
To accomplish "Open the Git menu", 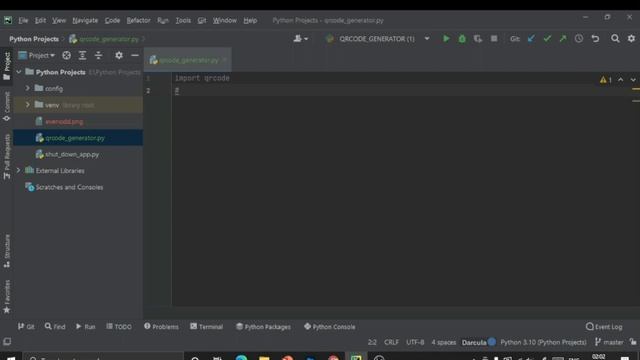I will click(x=202, y=20).
